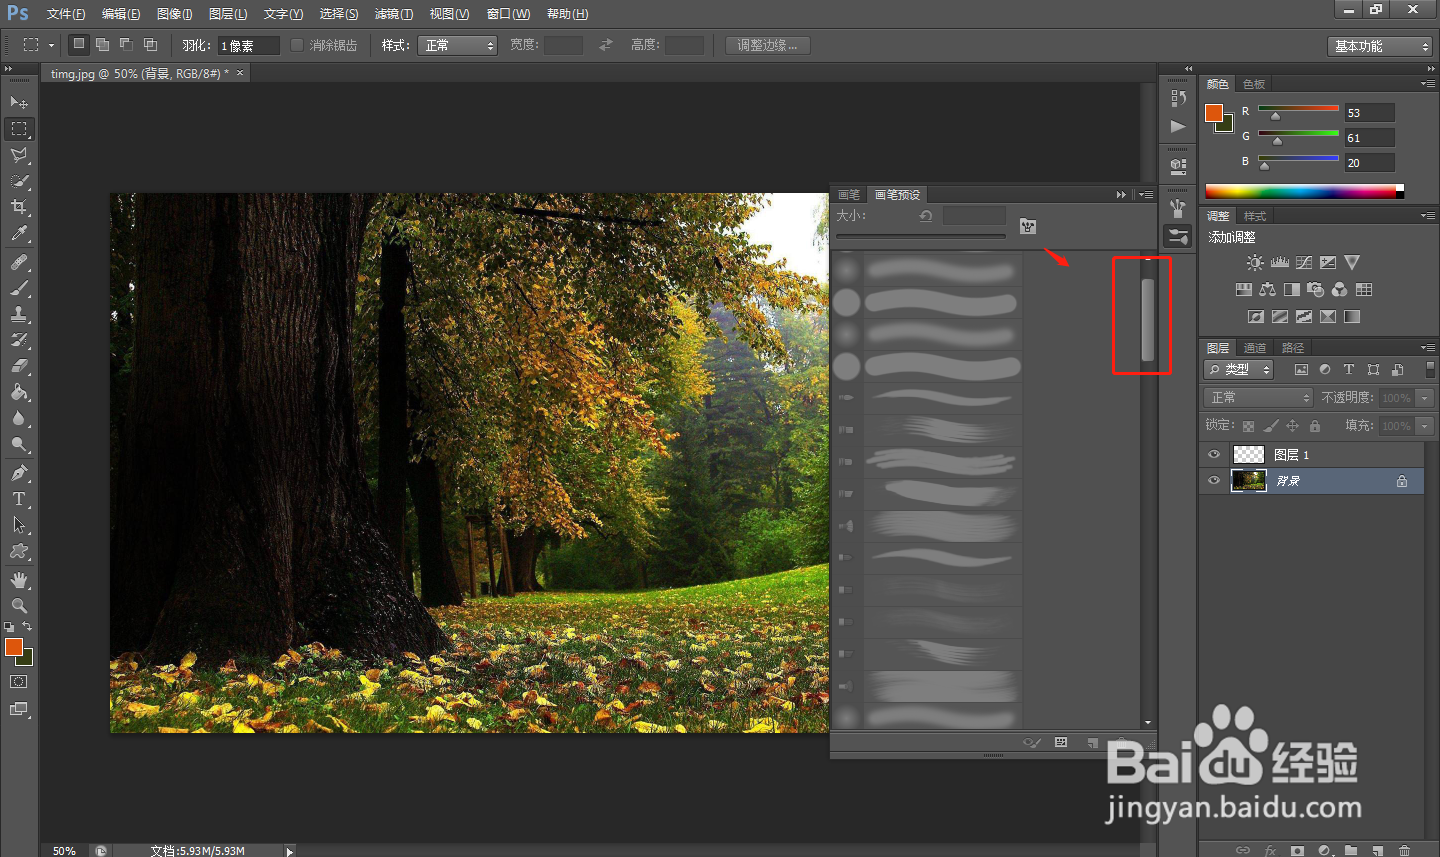Image resolution: width=1440 pixels, height=857 pixels.
Task: Select the Custom Shape tool
Action: [x=19, y=551]
